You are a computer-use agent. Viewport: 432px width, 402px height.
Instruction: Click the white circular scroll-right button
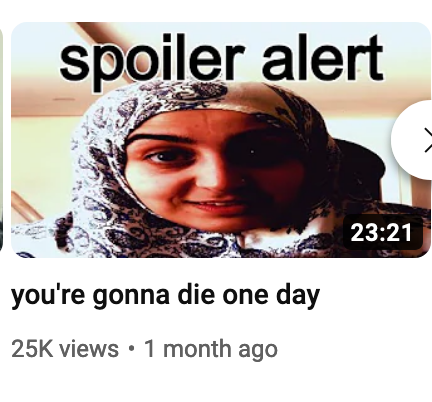[412, 140]
